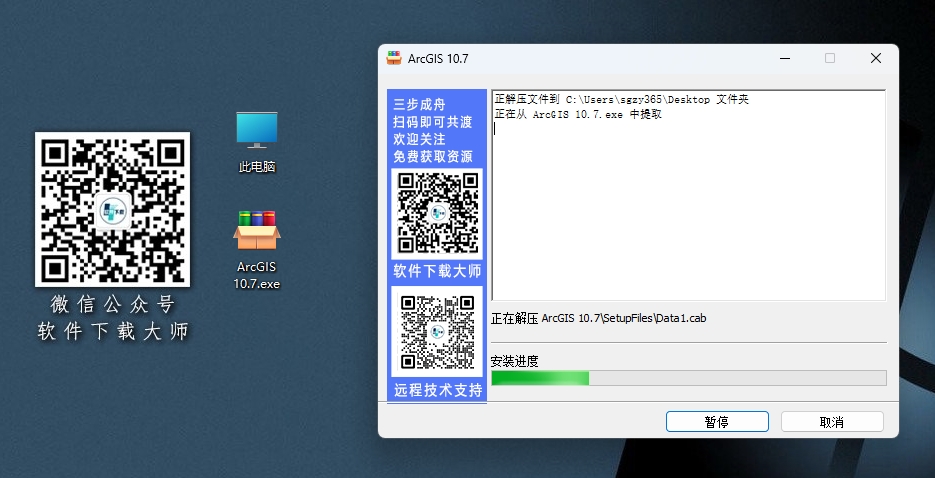Click the line '正解压文件到 C:\Users\sgzy365\Desktop 文件夹'
The height and width of the screenshot is (478, 935).
click(621, 100)
